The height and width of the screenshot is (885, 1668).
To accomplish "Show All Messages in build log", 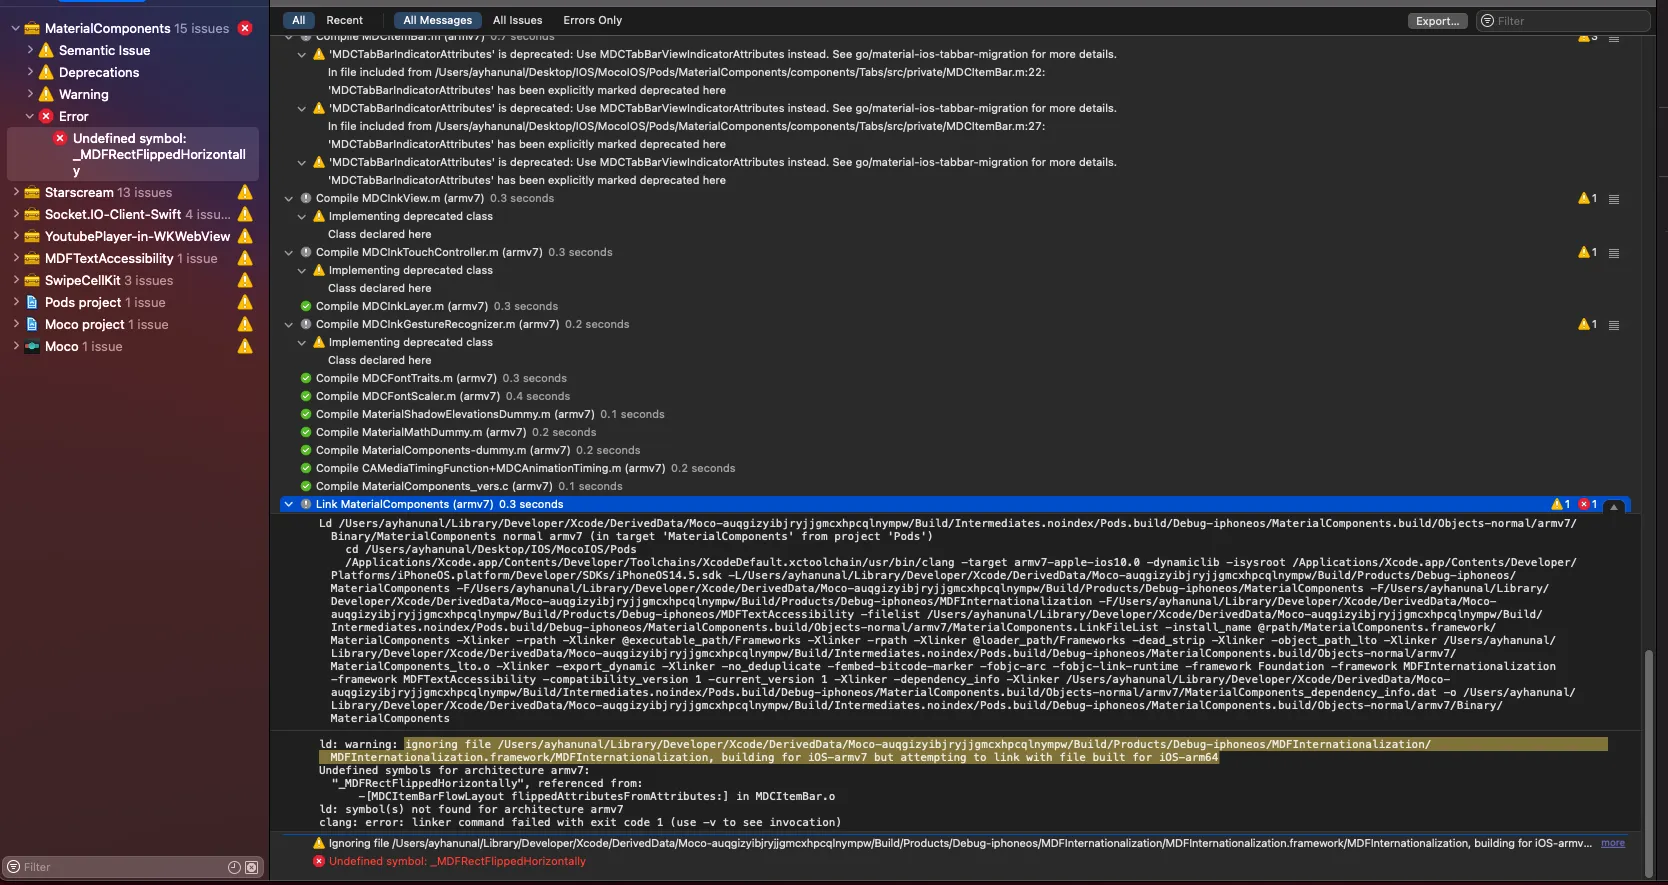I will click(437, 20).
